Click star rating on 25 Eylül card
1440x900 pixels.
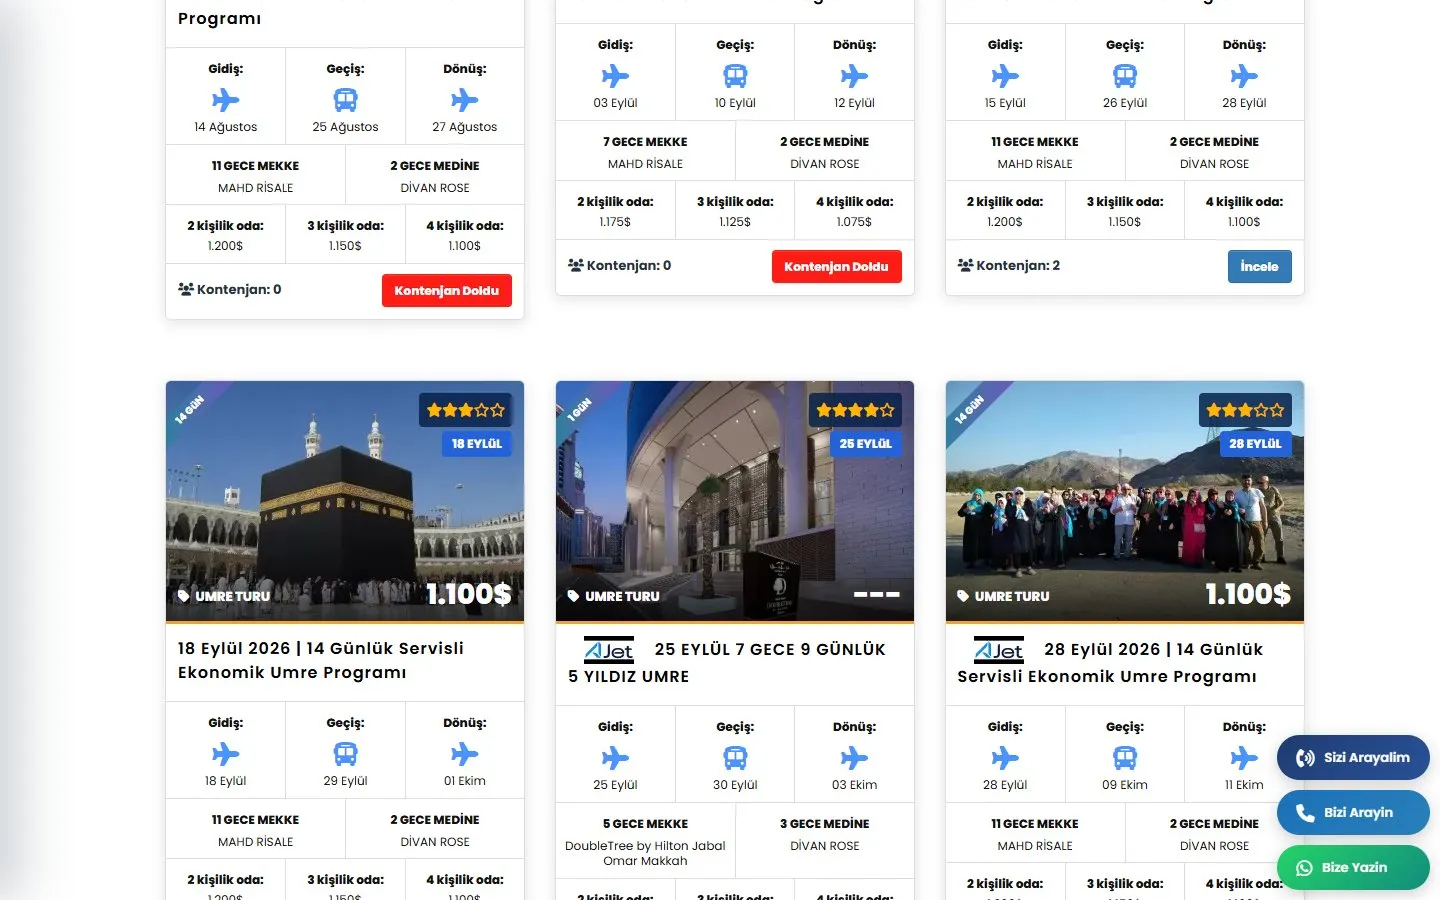coord(855,410)
